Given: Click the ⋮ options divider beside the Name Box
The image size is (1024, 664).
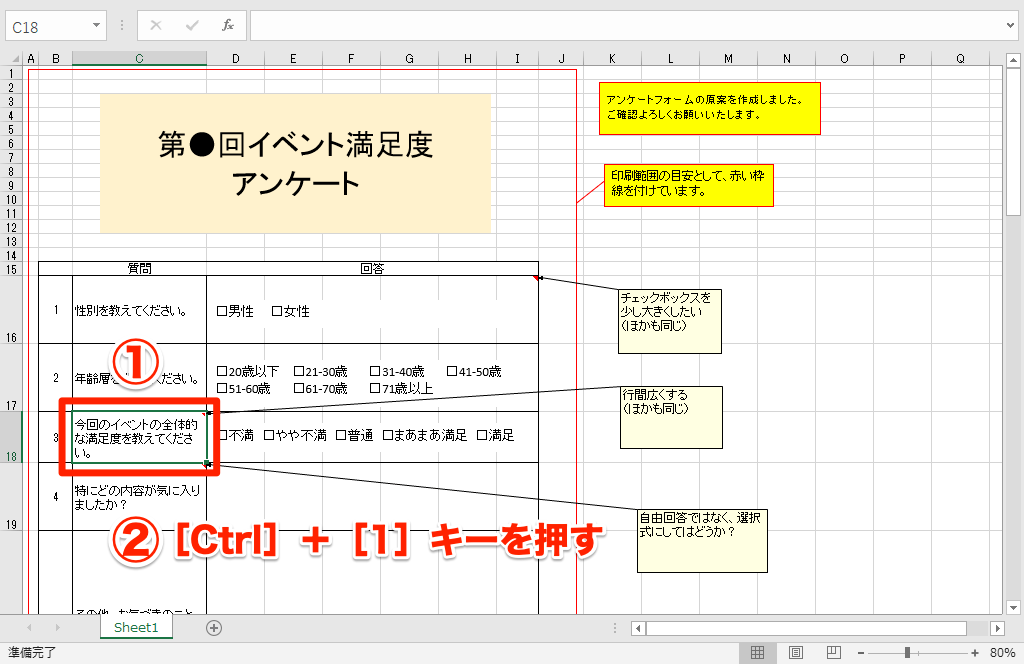Looking at the screenshot, I should click(x=122, y=24).
